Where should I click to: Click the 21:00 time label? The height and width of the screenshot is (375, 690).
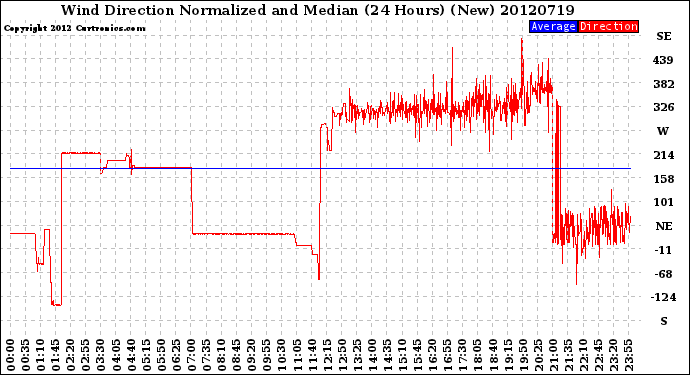553,355
